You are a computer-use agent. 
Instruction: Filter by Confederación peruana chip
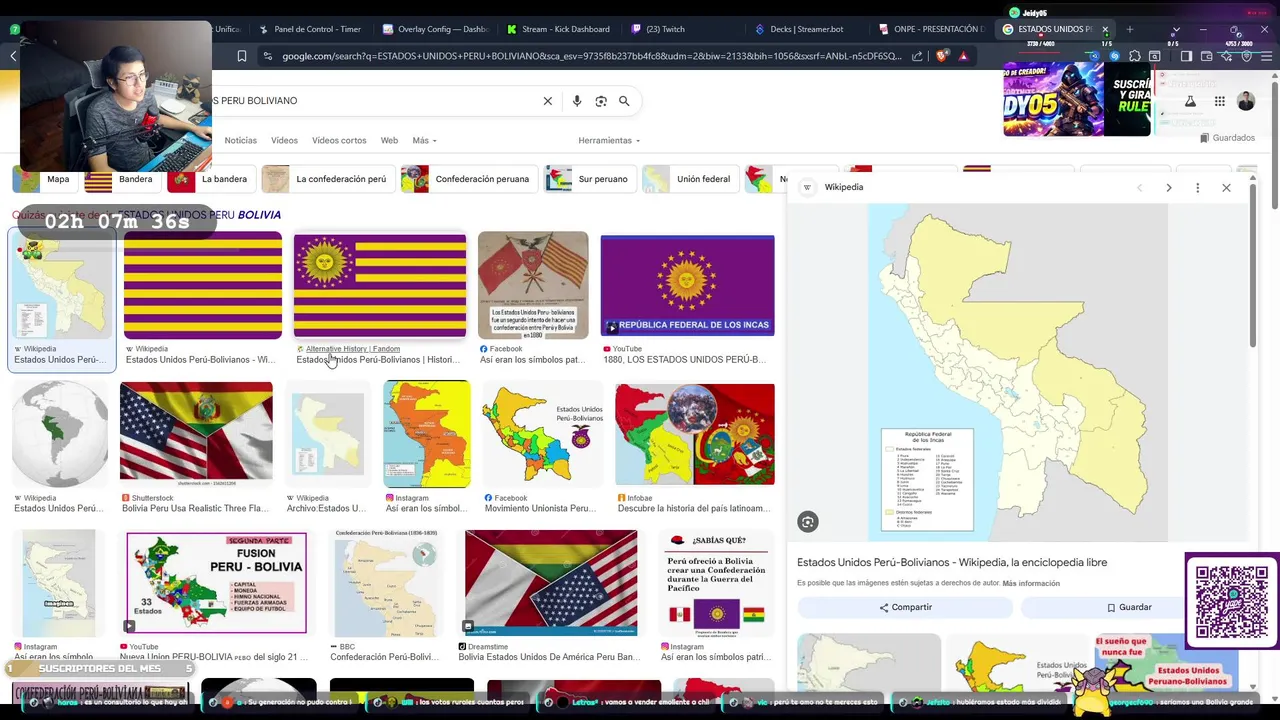coord(469,179)
